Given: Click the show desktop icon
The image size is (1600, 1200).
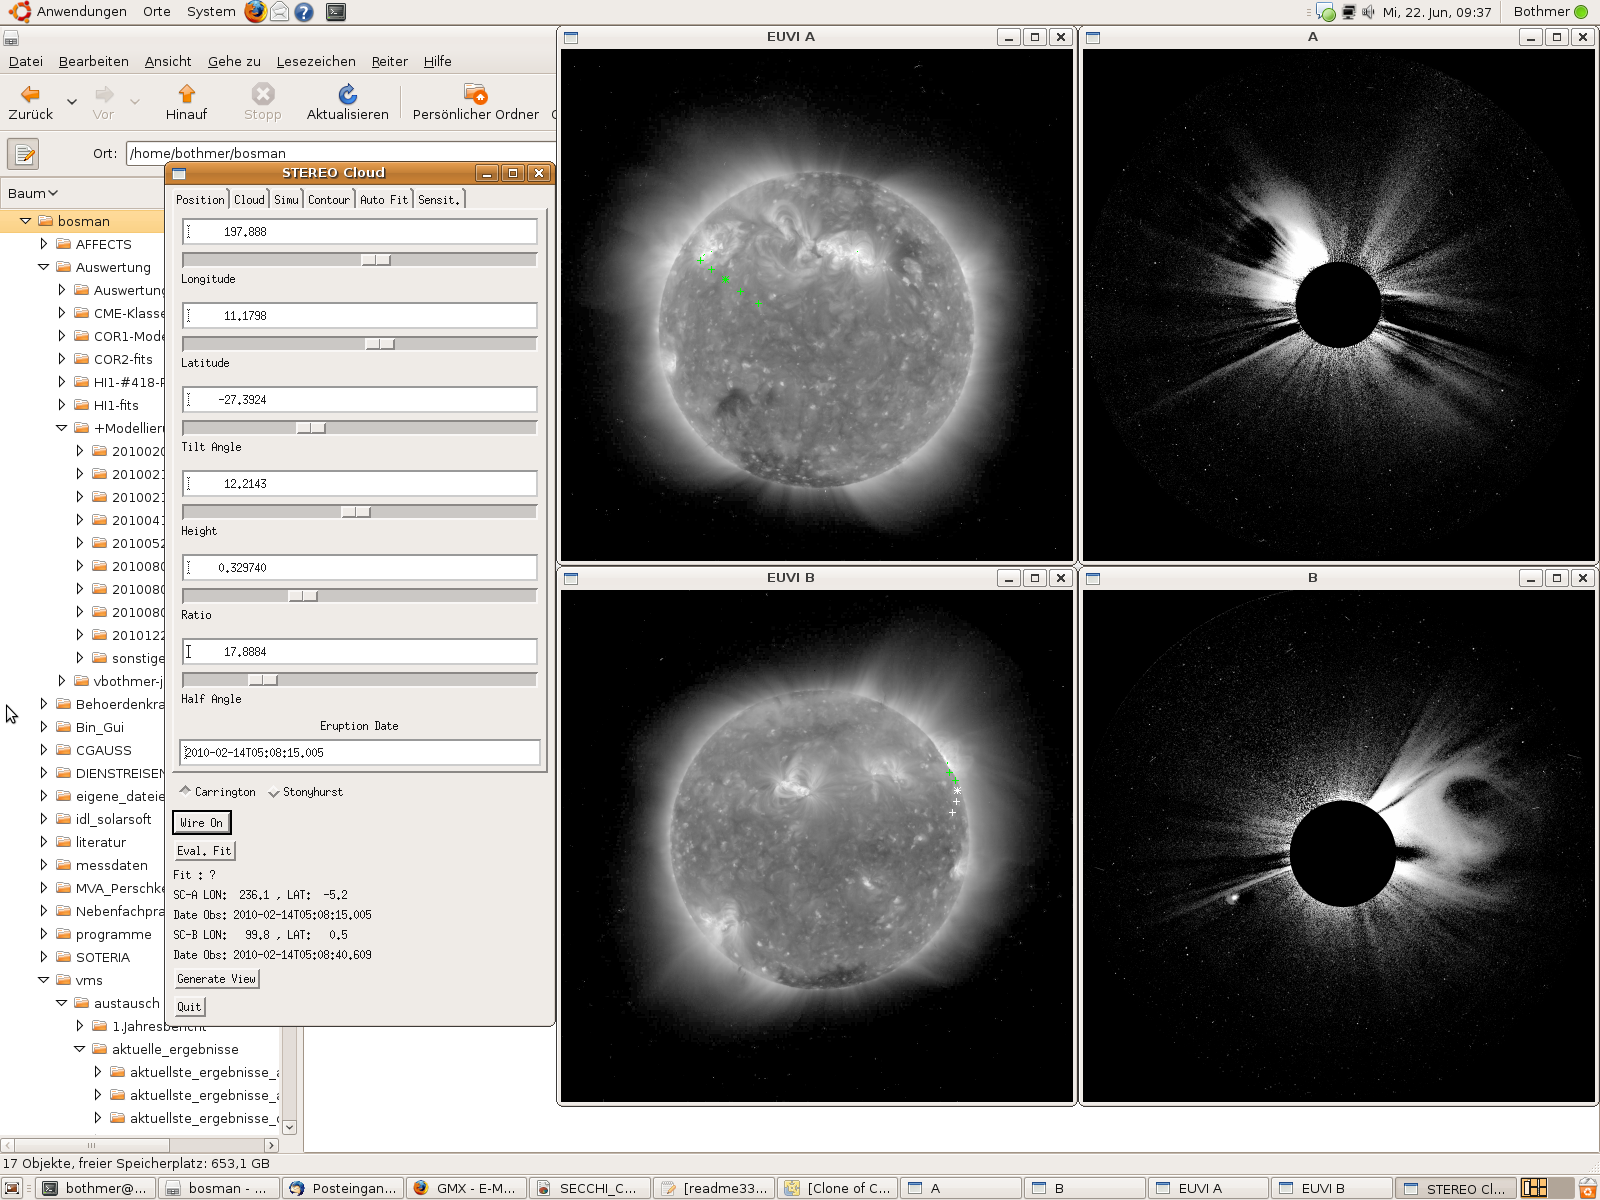Looking at the screenshot, I should click(x=12, y=1188).
